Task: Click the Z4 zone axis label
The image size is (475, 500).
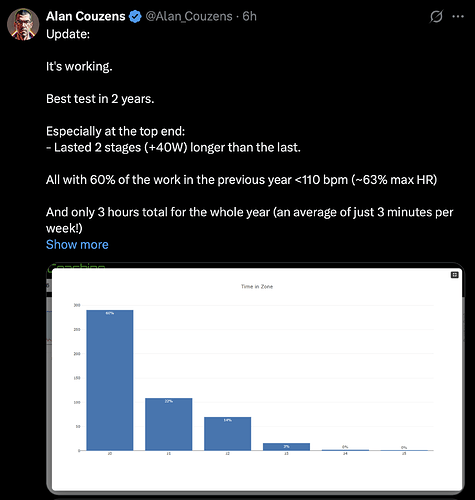Action: [345, 454]
